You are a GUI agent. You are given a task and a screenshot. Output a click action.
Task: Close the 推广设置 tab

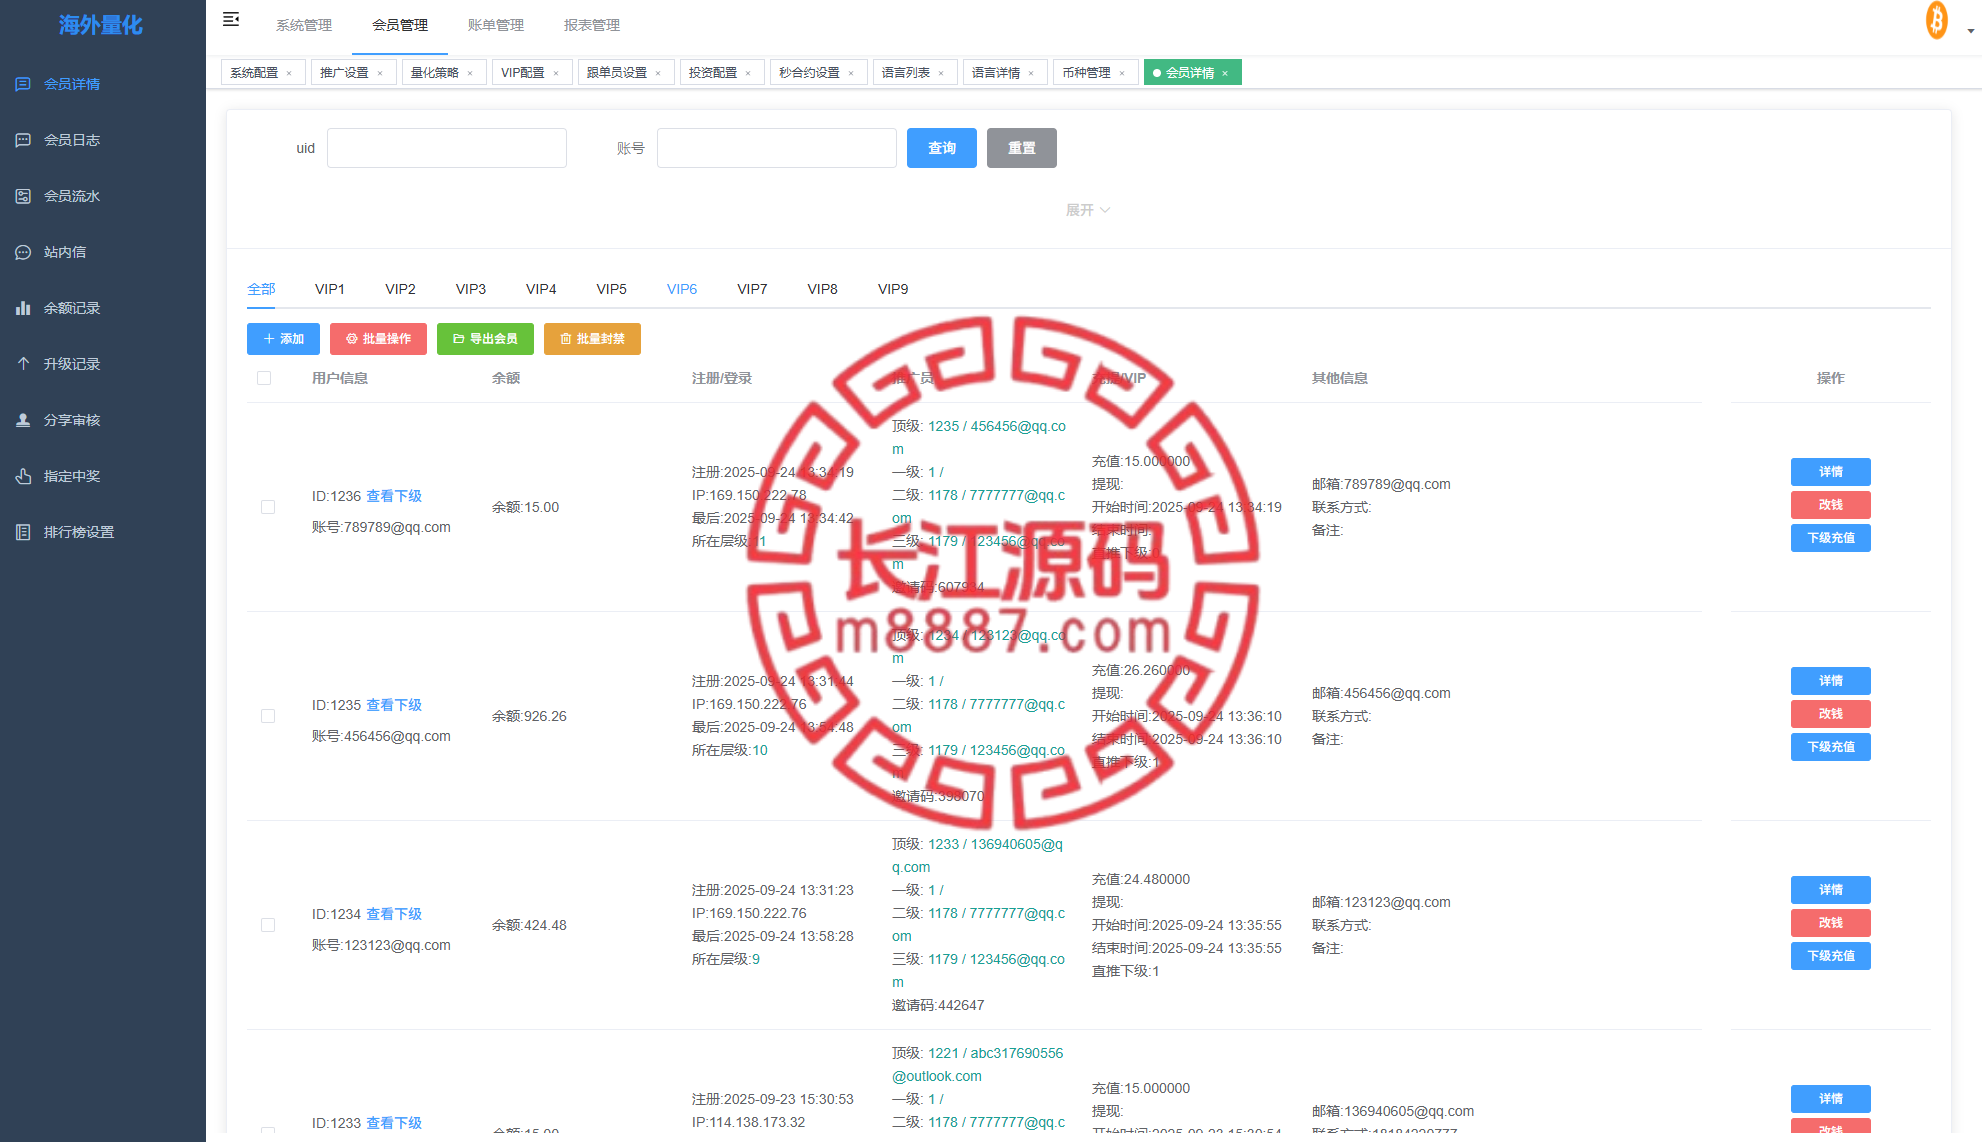coord(380,73)
